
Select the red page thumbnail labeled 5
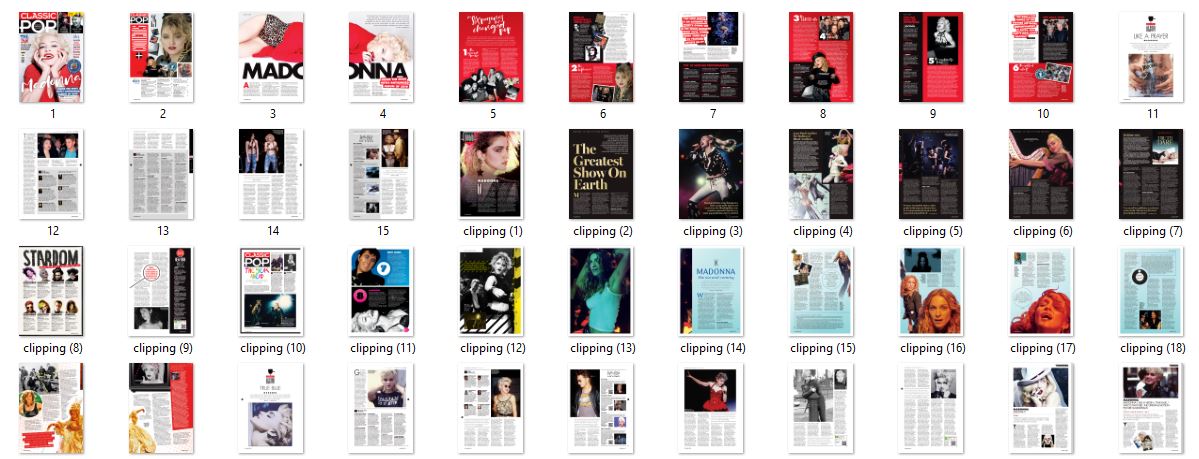pos(492,57)
